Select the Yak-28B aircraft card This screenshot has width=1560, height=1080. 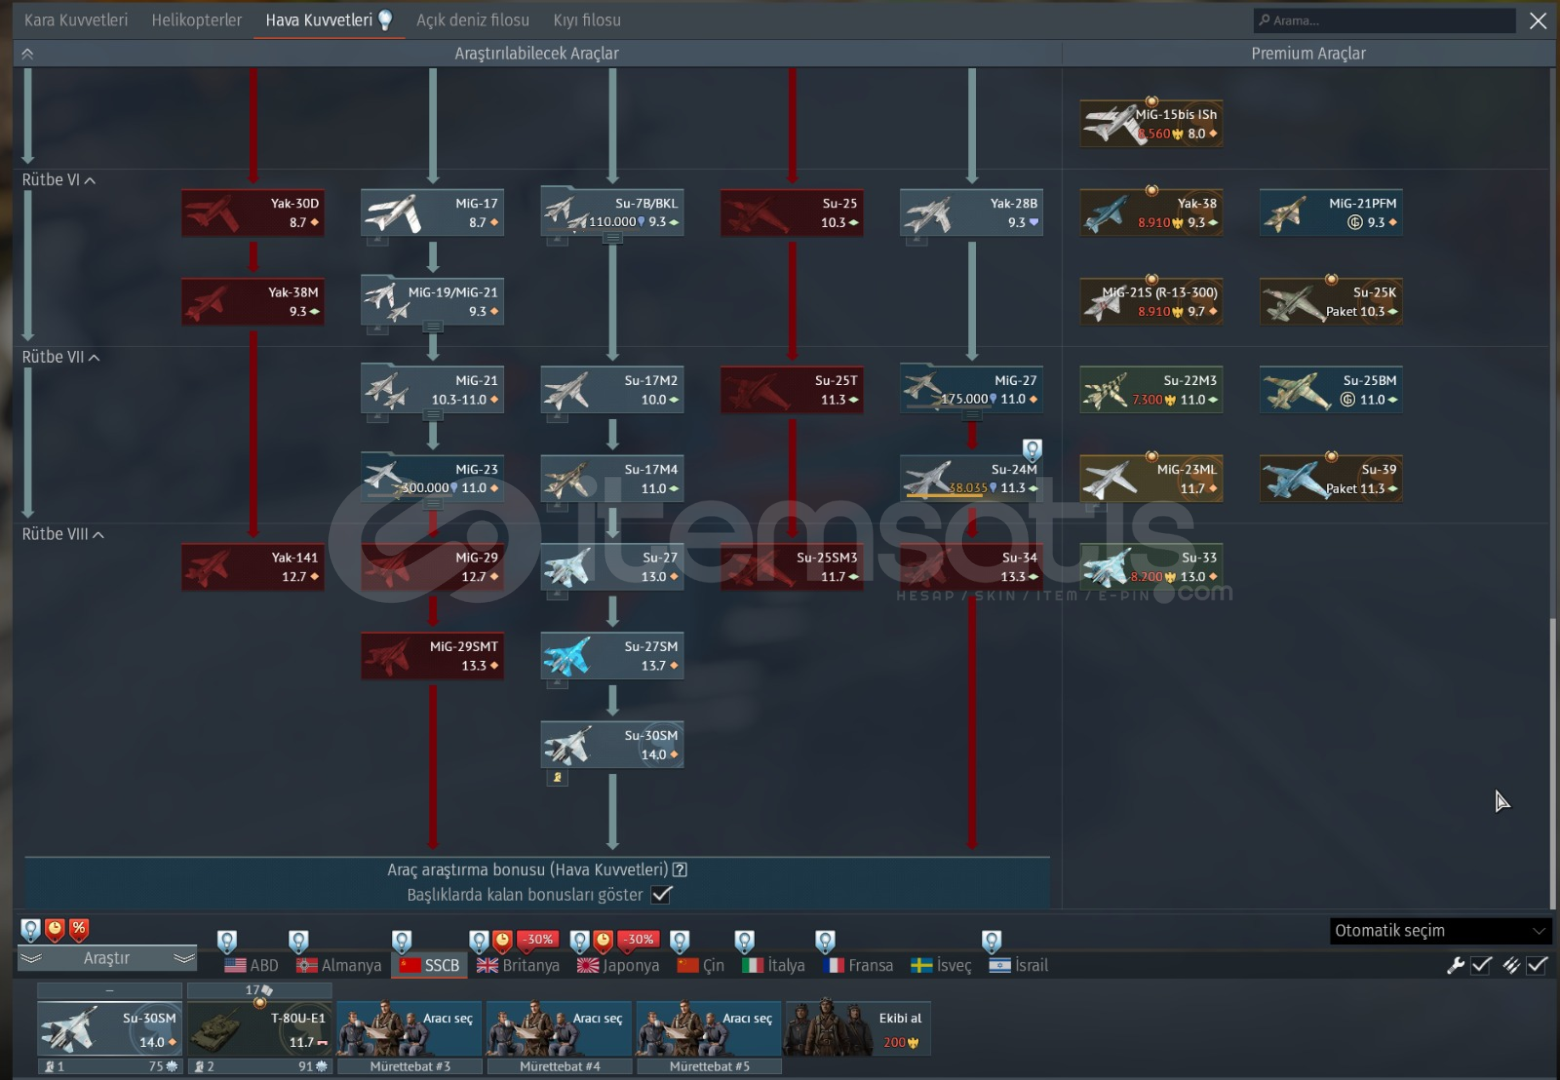972,213
